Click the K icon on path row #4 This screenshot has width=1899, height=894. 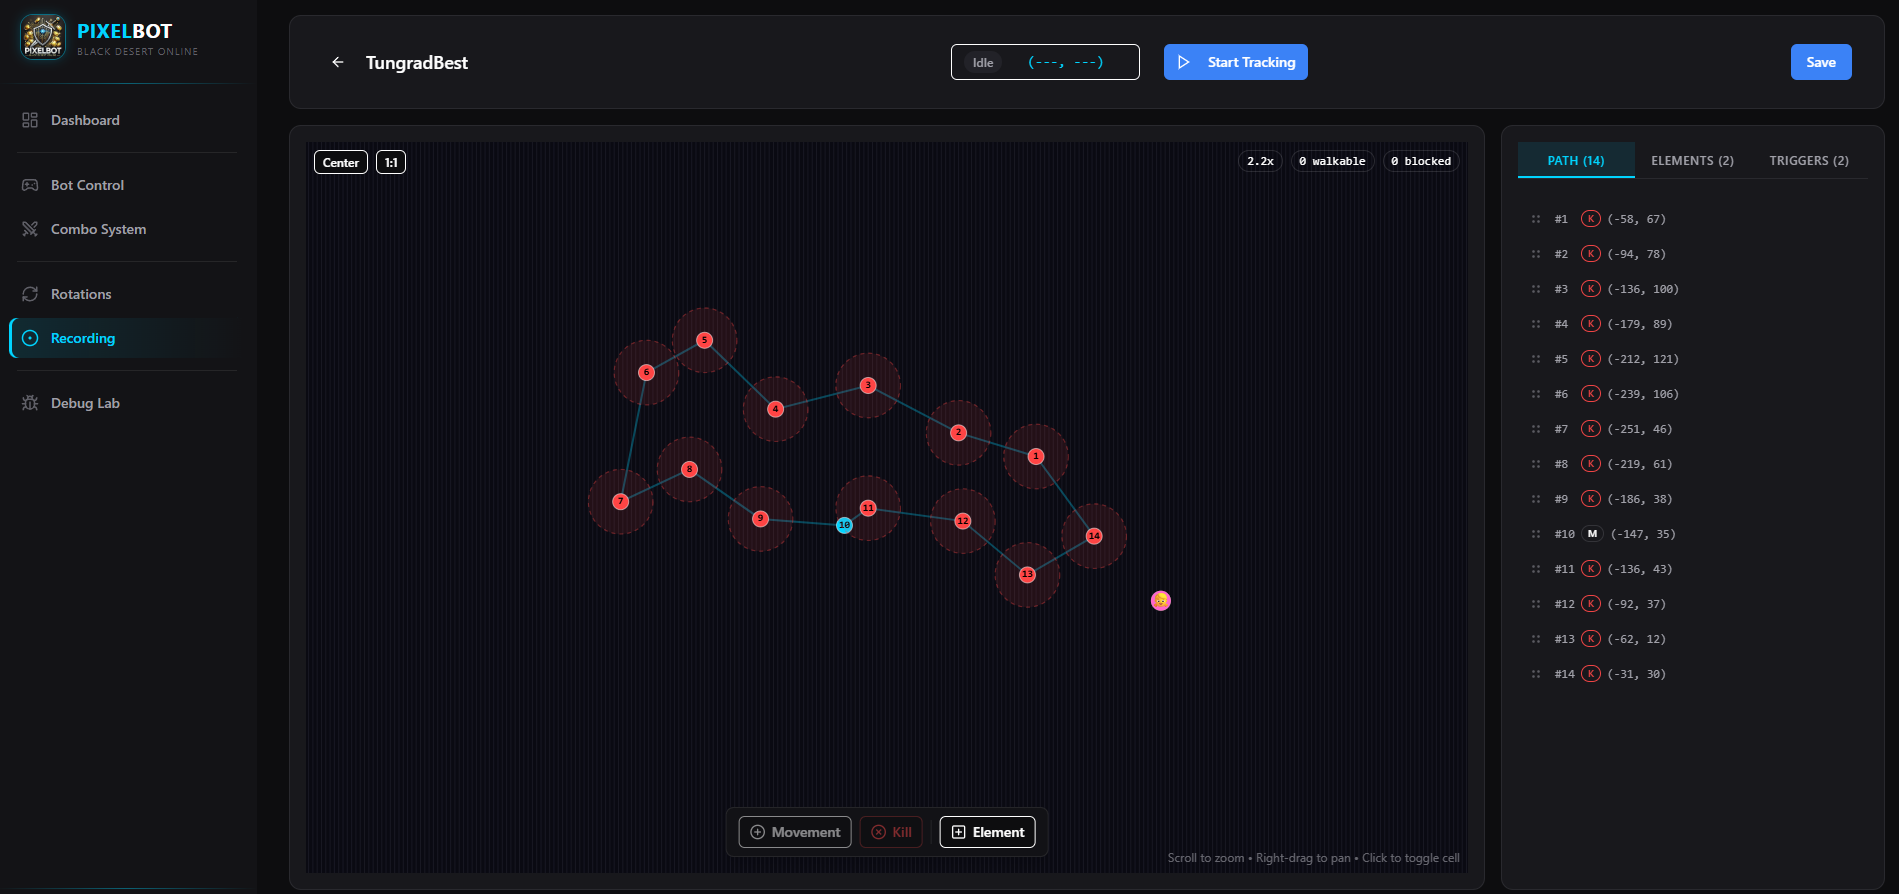1590,324
